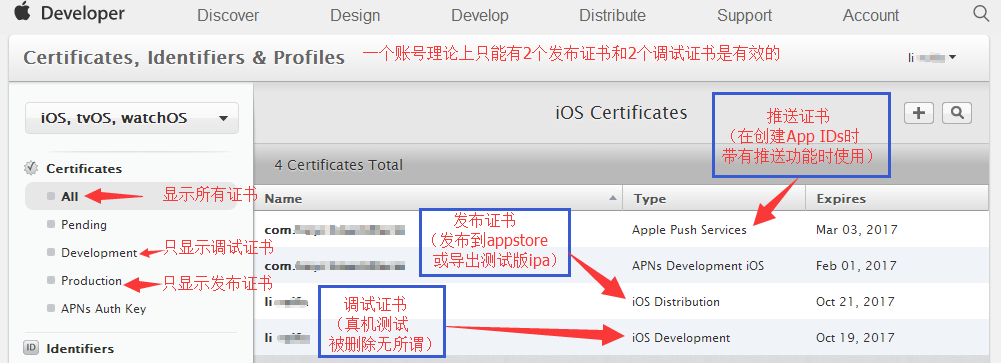Screen dimensions: 1001x363
Task: Click the iOS Certificates page title
Action: 621,113
